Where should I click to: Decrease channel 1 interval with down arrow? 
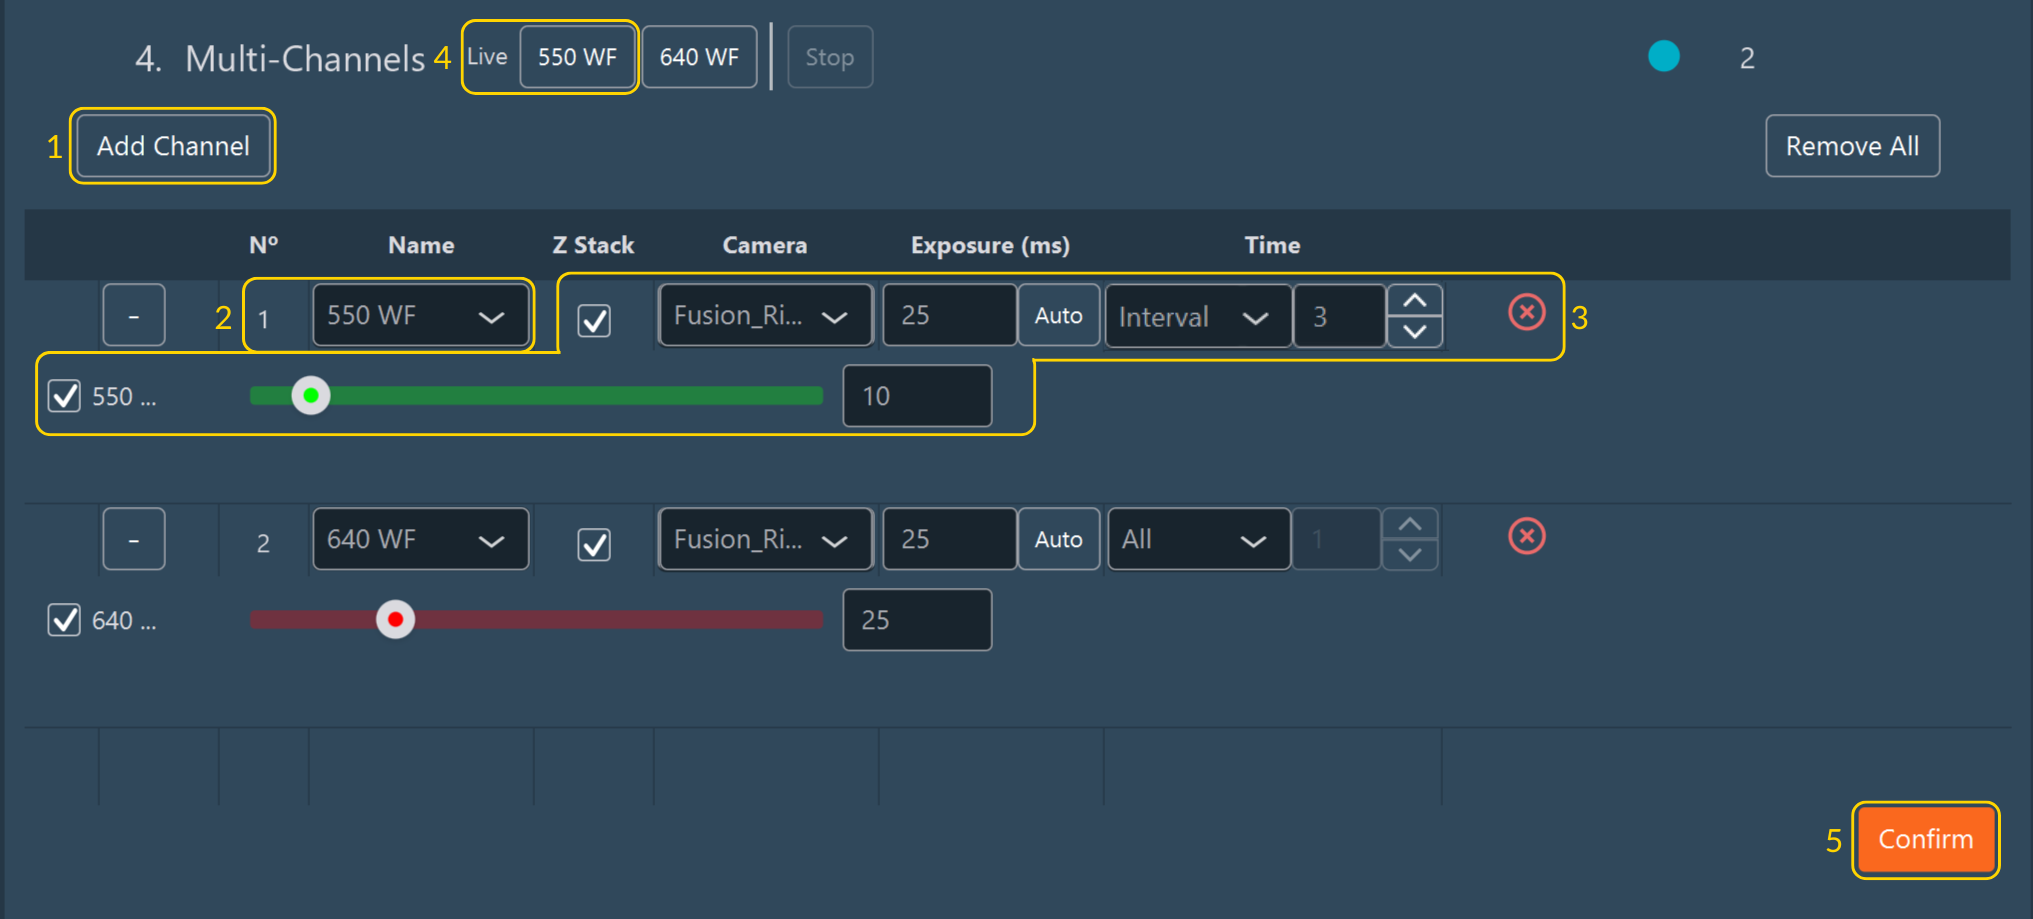[x=1414, y=332]
